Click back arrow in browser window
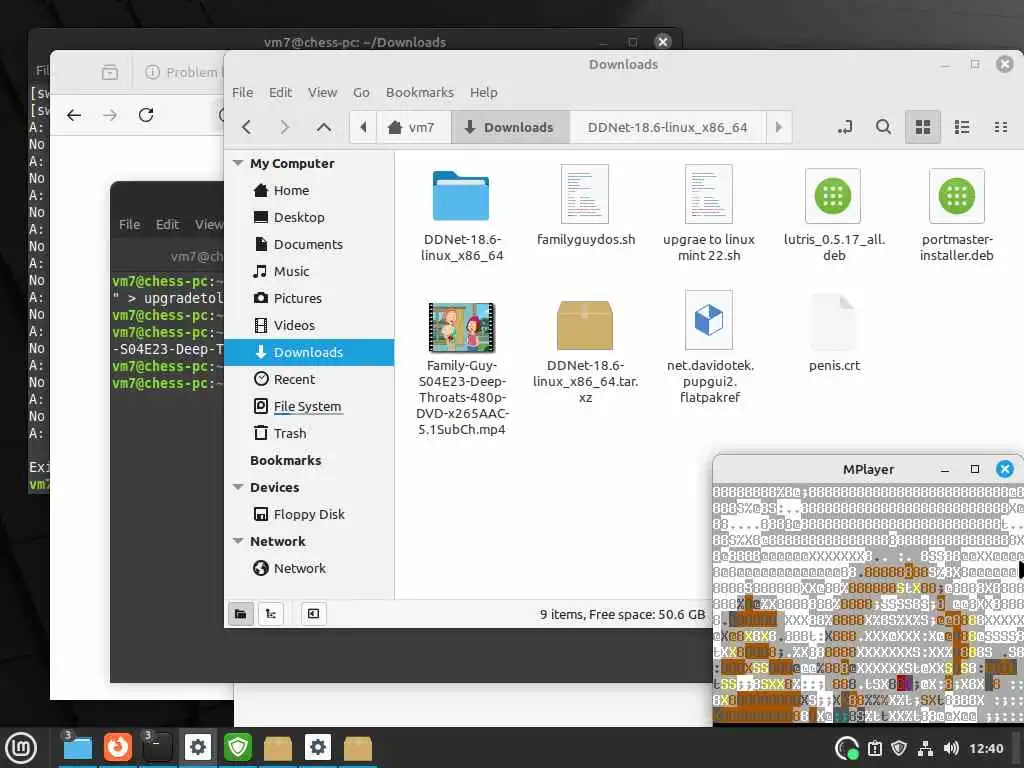 [74, 116]
